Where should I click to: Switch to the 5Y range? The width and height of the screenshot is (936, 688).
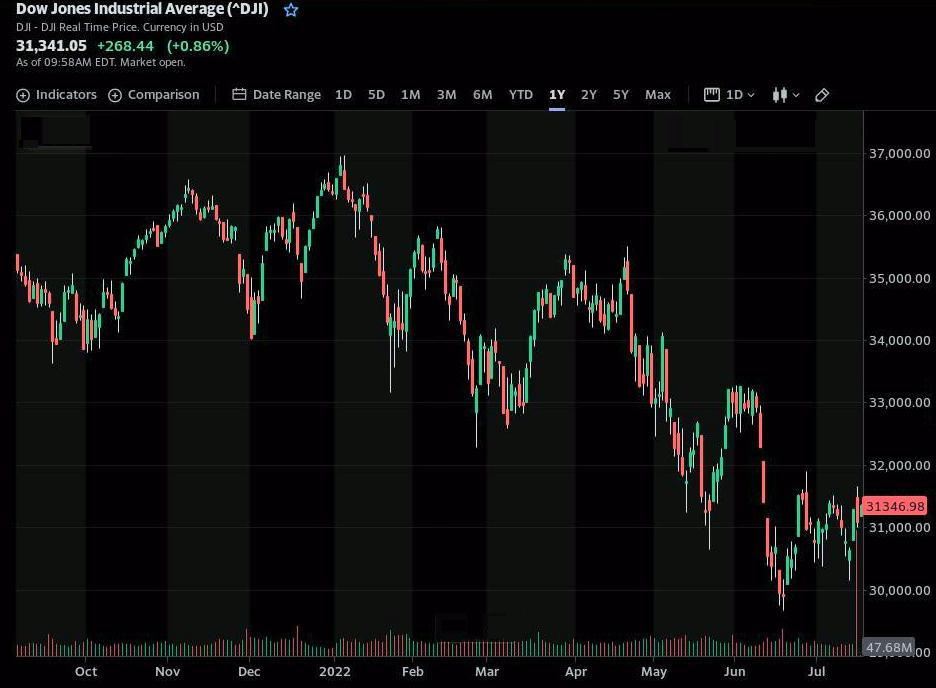621,95
